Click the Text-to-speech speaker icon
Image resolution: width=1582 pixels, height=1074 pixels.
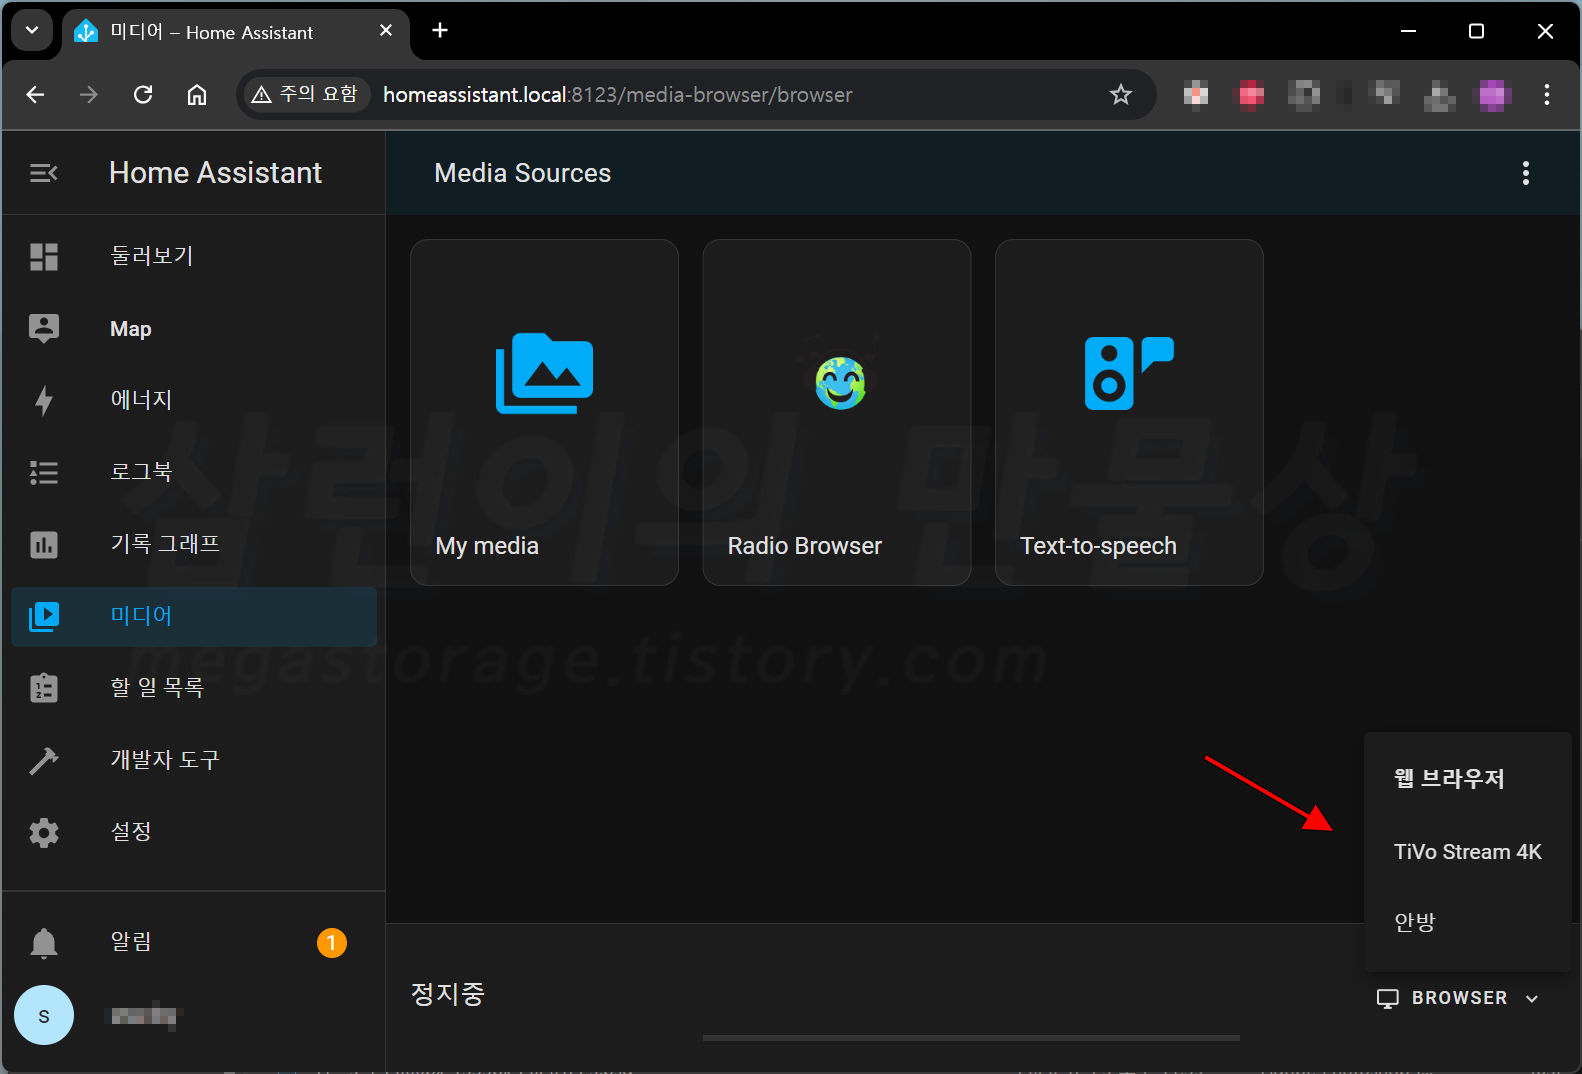pos(1129,373)
